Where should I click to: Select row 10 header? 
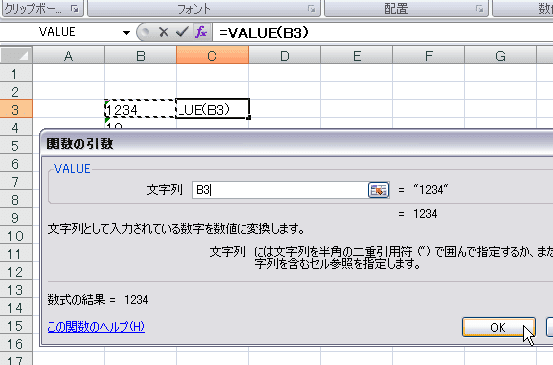pos(16,236)
